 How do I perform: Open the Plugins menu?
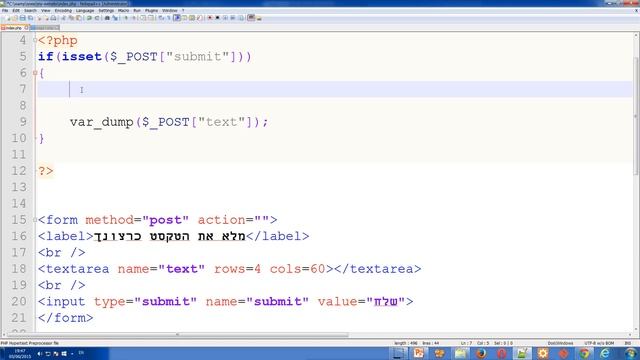151,11
